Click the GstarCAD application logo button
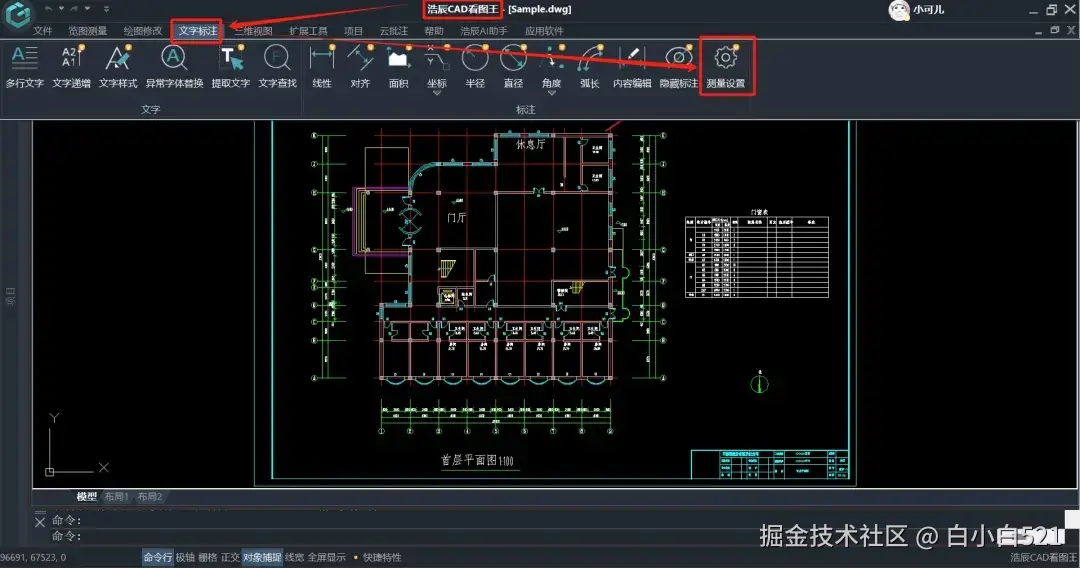This screenshot has width=1080, height=568. (x=17, y=14)
